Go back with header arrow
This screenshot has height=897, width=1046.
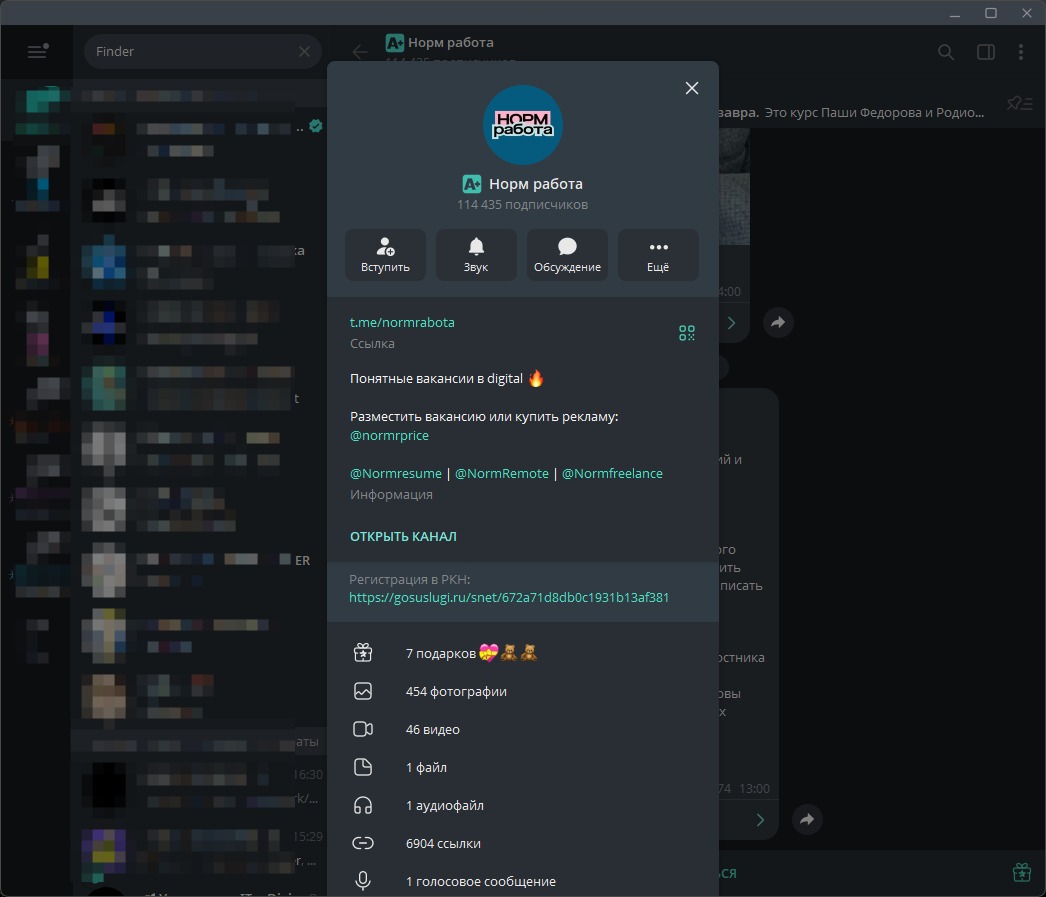360,51
